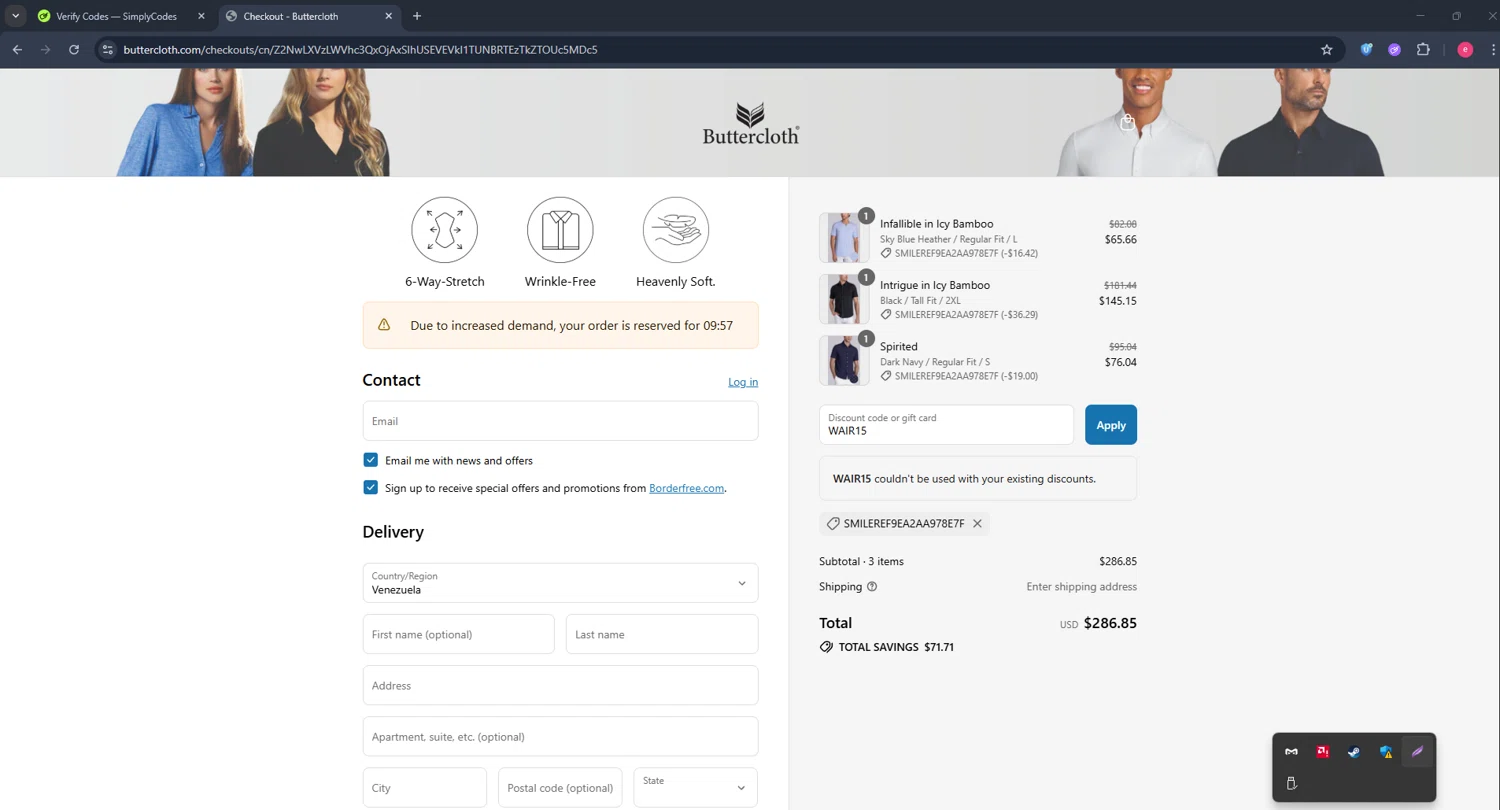Open the blue shield extension in toolbar
The width and height of the screenshot is (1500, 810).
coord(1366,49)
